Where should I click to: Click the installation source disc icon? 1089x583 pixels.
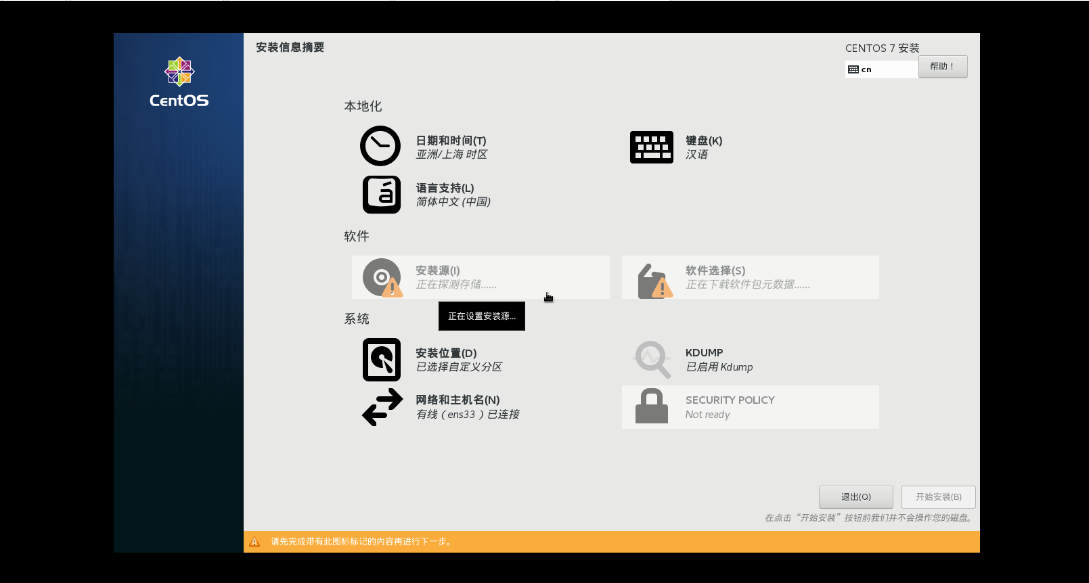[x=382, y=277]
